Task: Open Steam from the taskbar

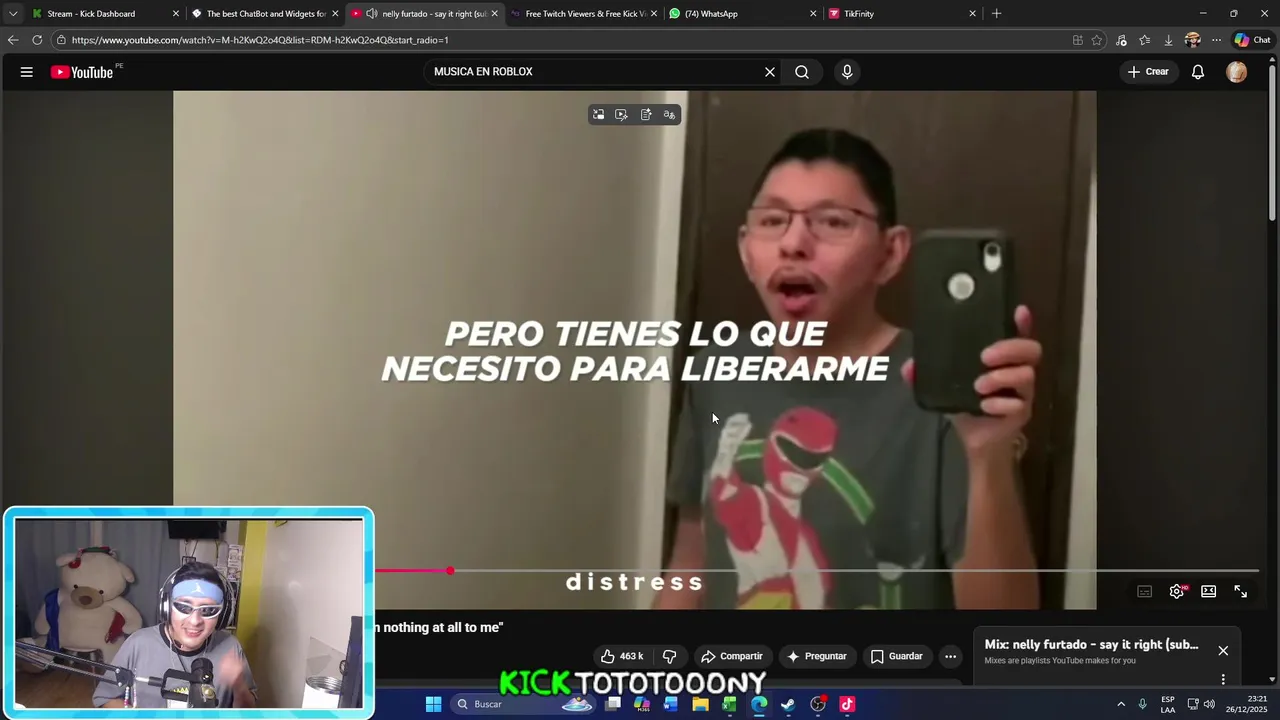Action: point(788,704)
